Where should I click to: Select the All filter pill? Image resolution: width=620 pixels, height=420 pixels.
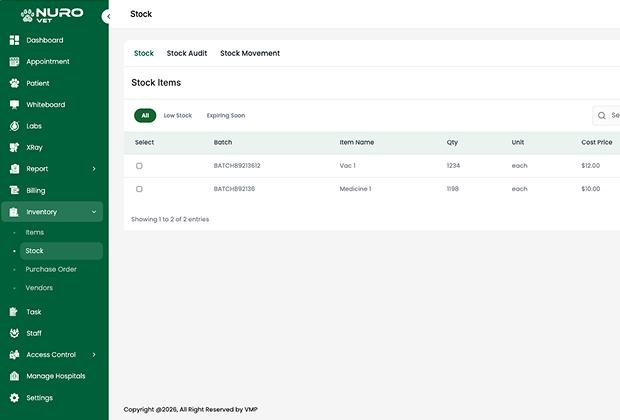pyautogui.click(x=145, y=115)
